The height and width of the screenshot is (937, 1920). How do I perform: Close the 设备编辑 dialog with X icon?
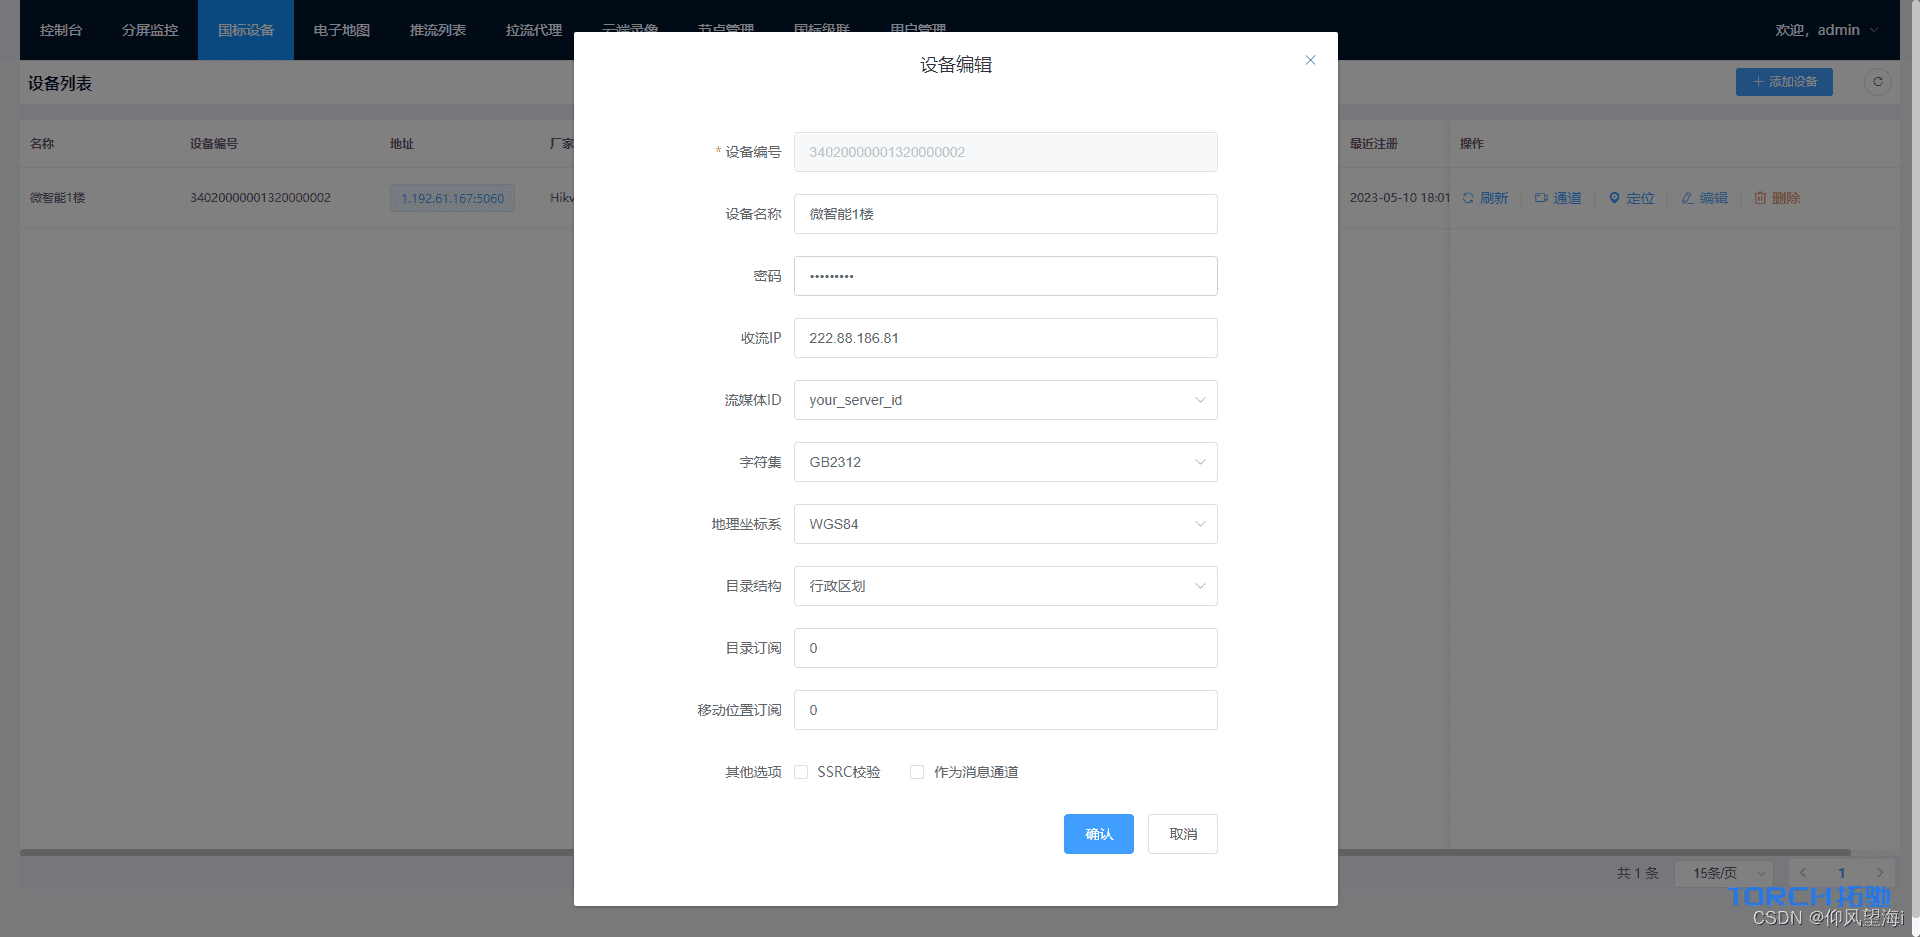[x=1310, y=60]
